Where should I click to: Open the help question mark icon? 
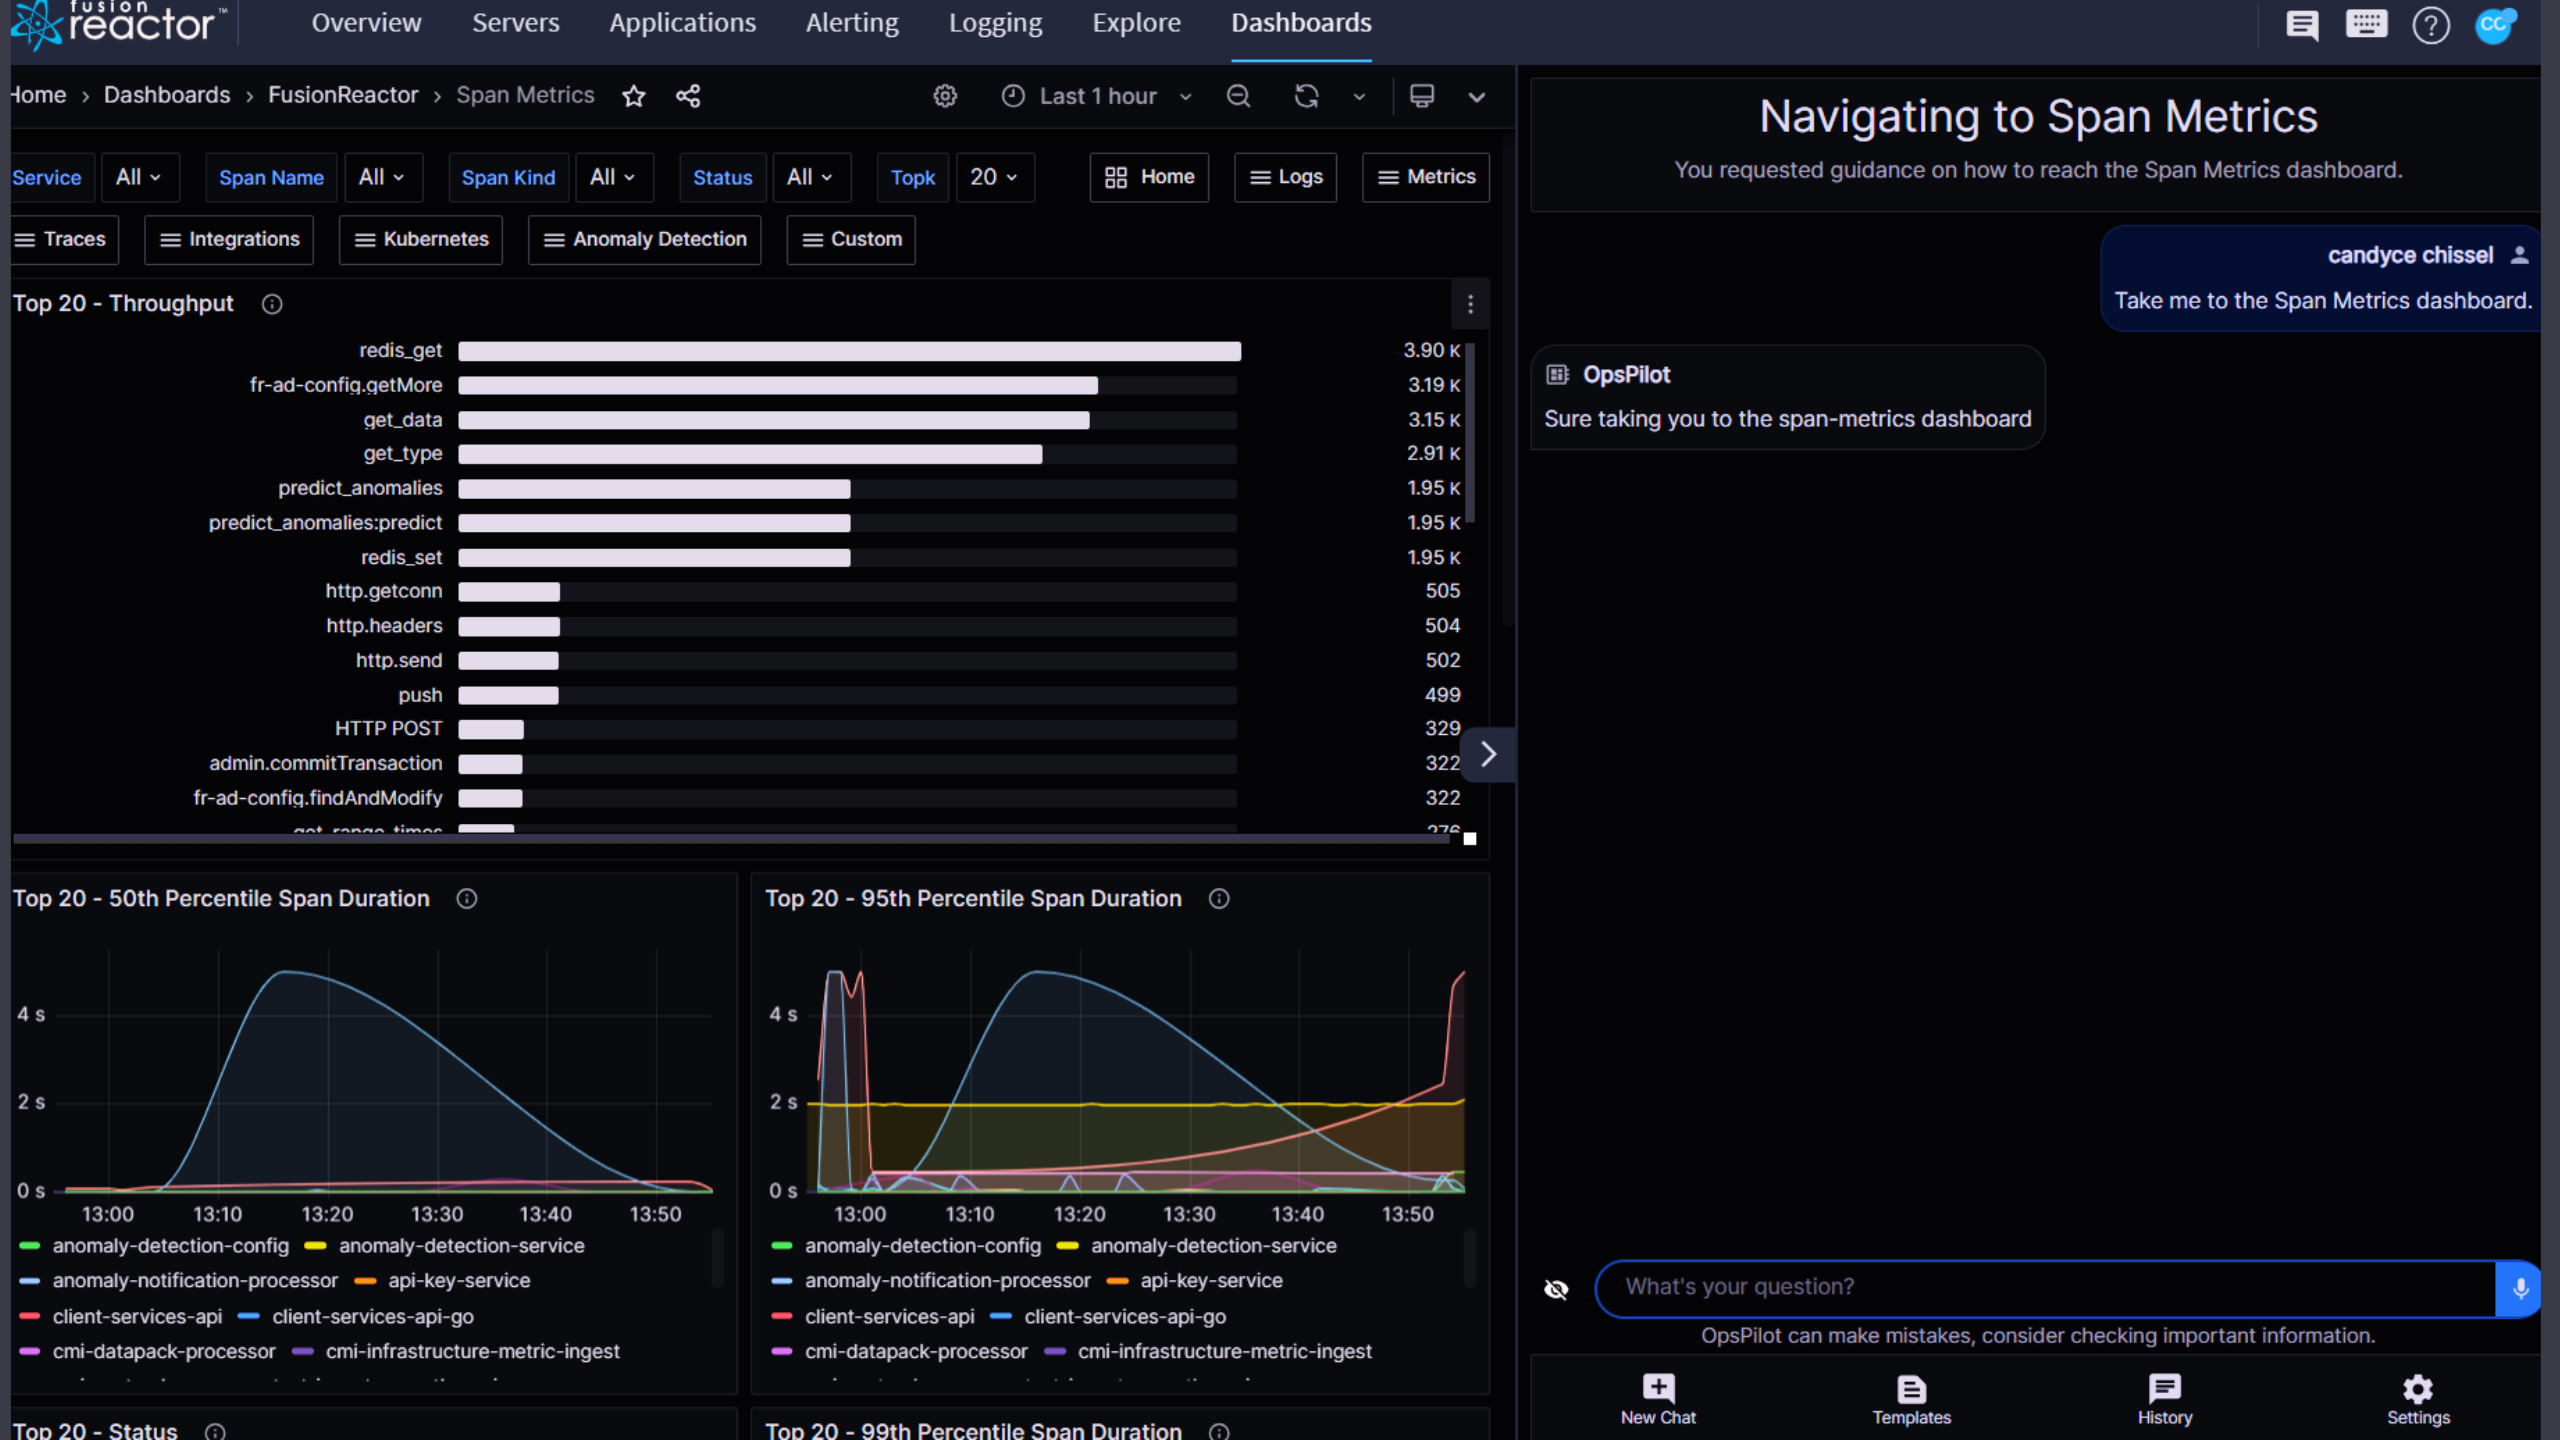click(x=2431, y=24)
